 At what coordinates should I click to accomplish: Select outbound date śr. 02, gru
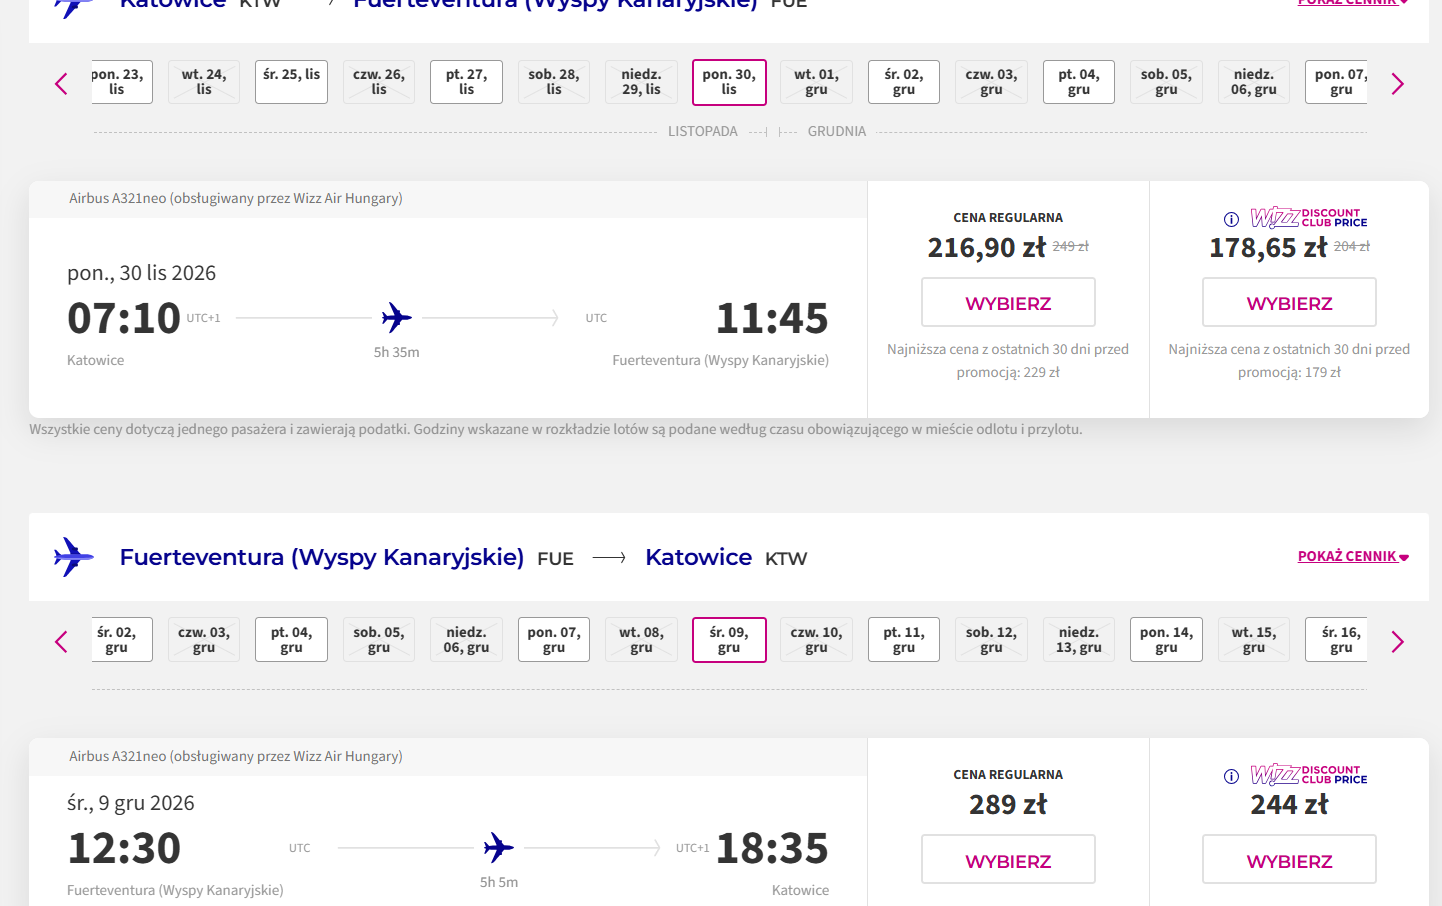click(904, 82)
